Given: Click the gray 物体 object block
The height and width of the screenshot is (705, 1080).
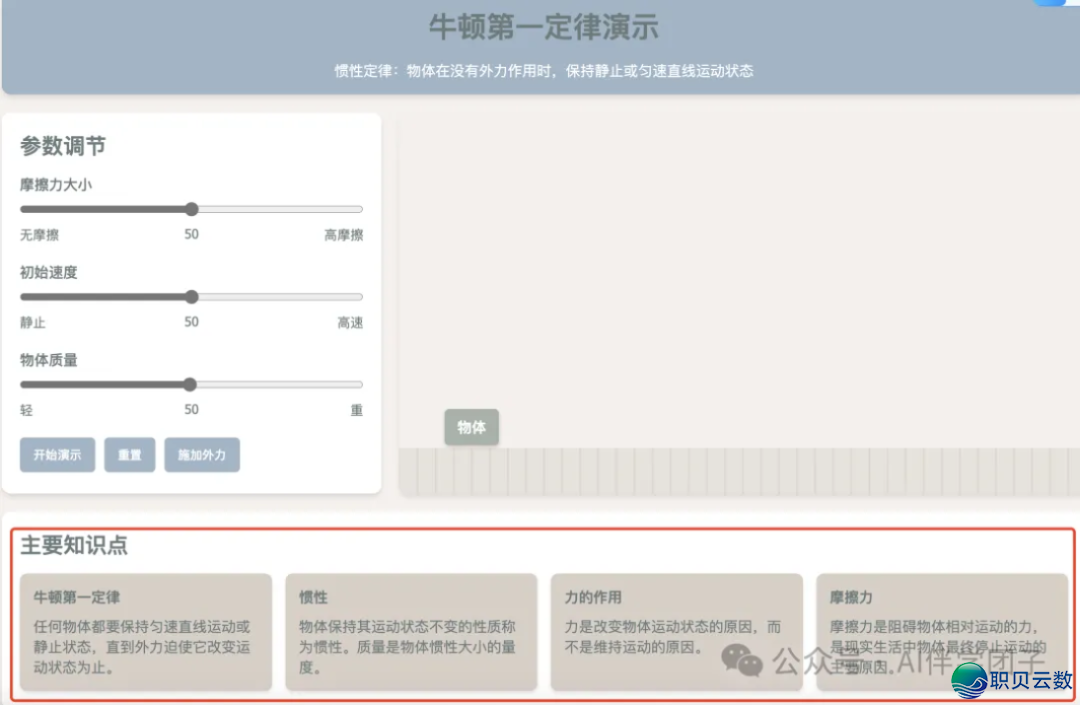Looking at the screenshot, I should tap(471, 427).
